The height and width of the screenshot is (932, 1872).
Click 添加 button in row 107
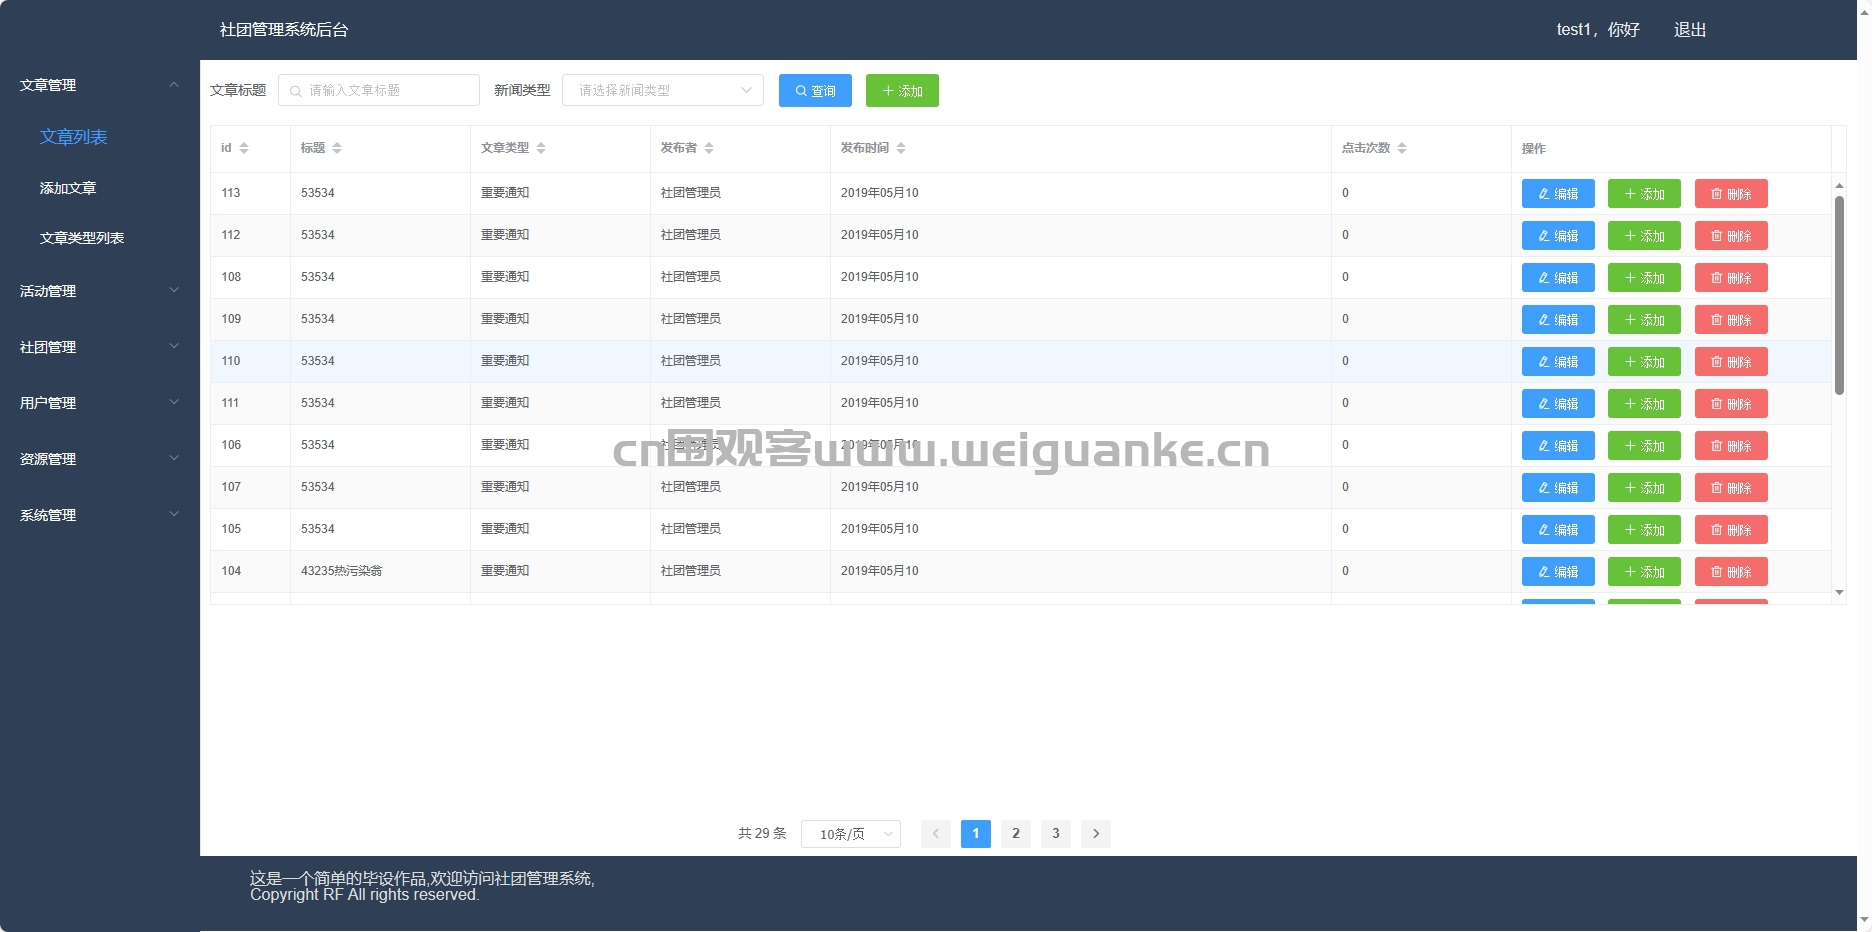[x=1644, y=488]
